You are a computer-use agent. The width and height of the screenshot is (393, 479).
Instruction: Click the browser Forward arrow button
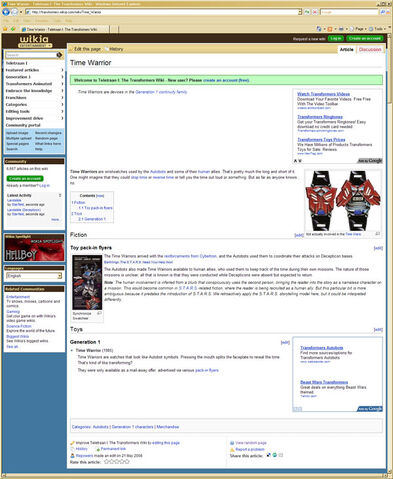14,12
